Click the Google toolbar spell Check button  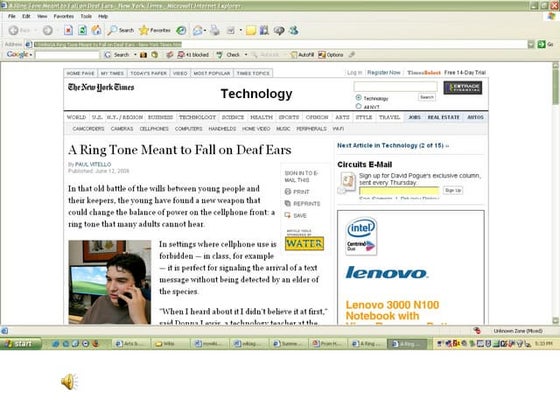tap(229, 55)
